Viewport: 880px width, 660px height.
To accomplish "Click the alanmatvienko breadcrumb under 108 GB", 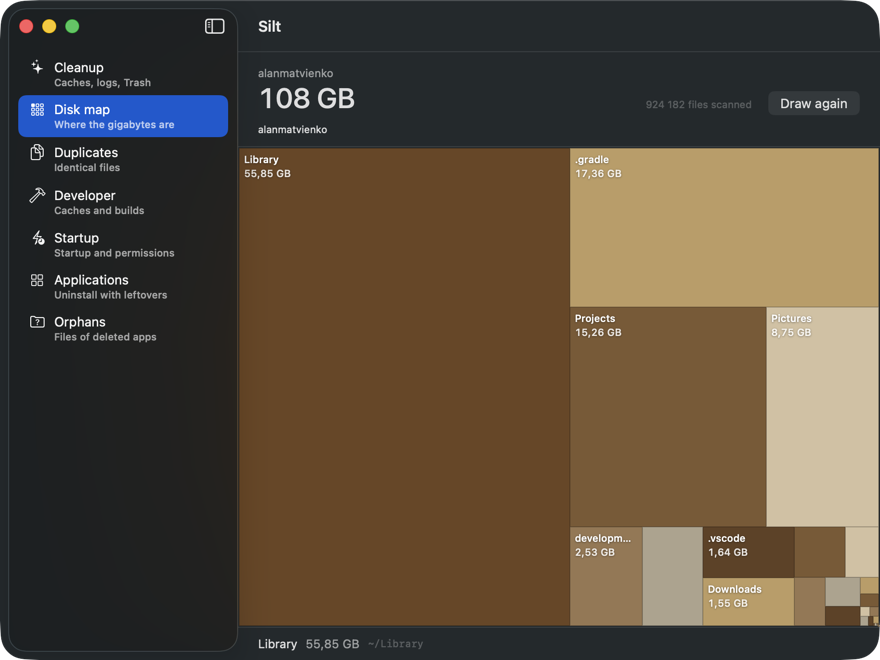I will 292,130.
